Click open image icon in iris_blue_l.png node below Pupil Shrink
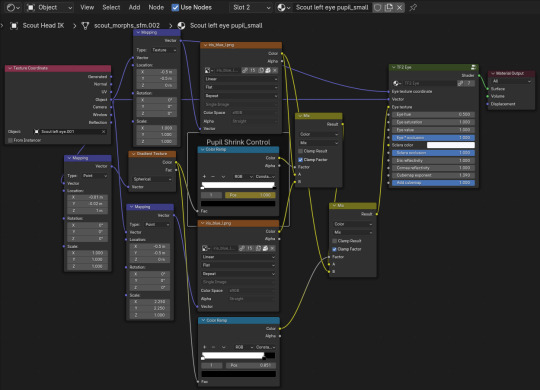Image resolution: width=540 pixels, height=390 pixels. [x=265, y=248]
